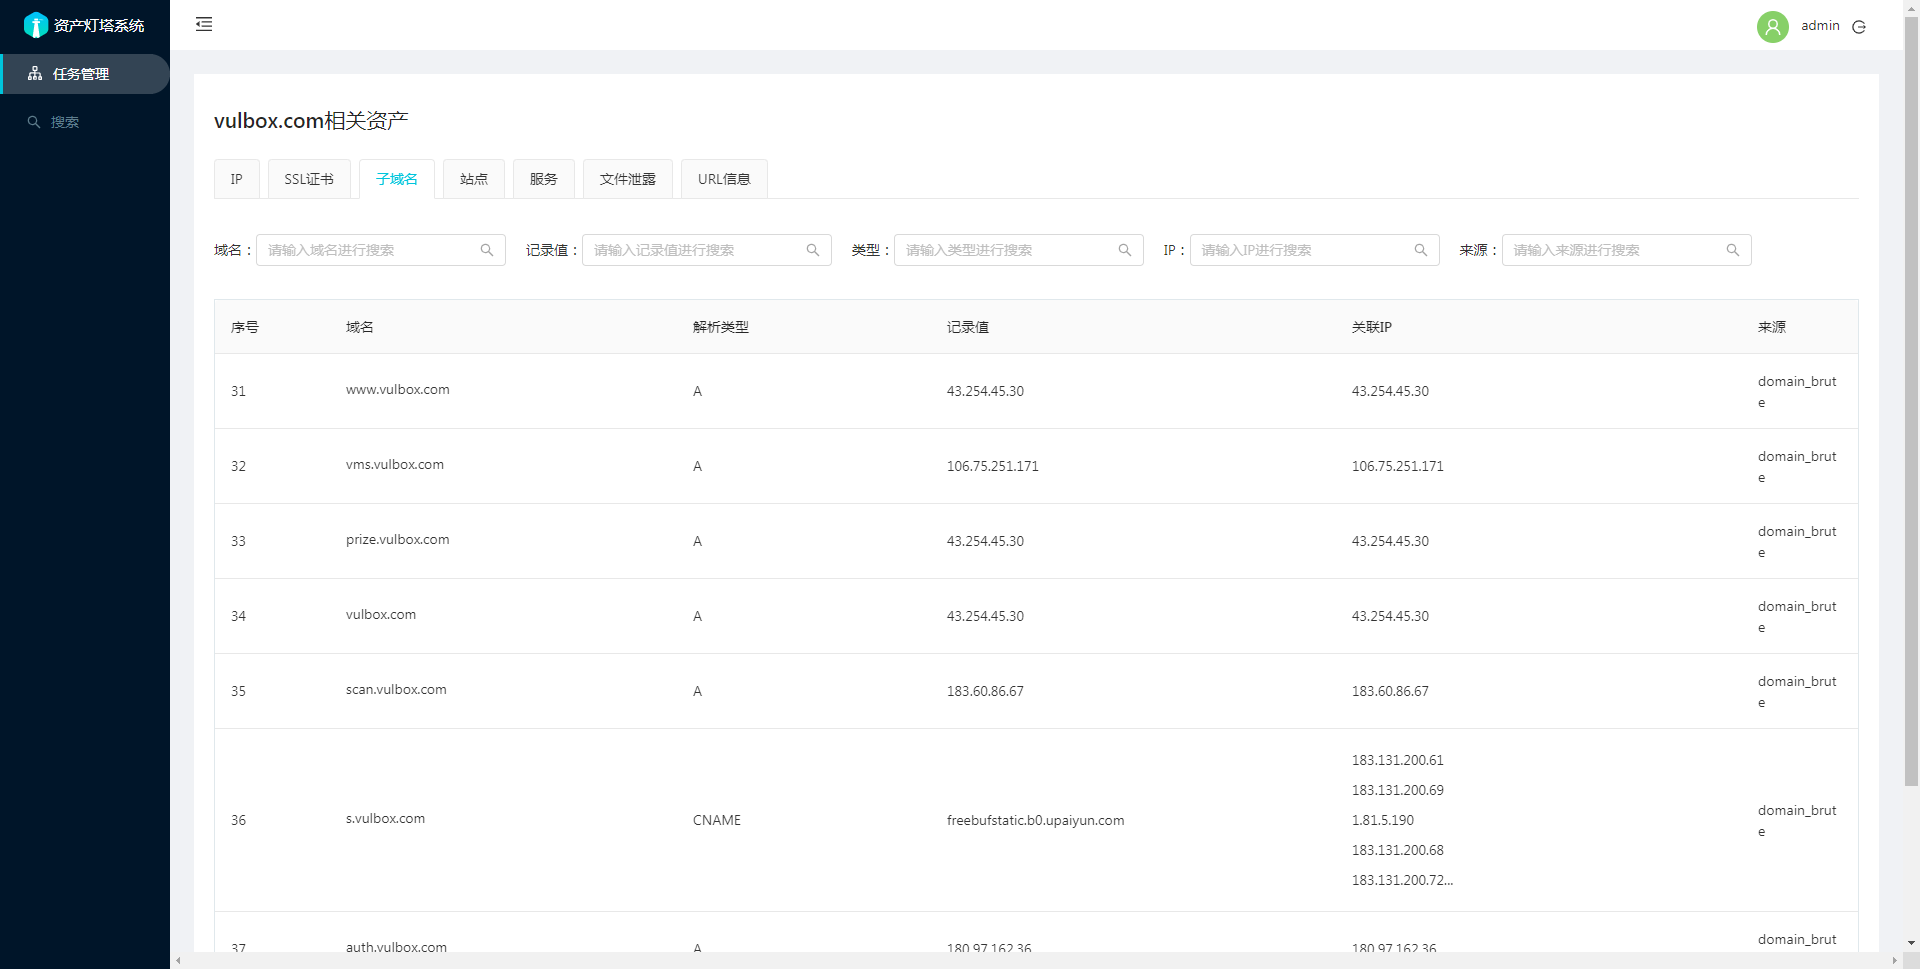Click the 序号 column header
The image size is (1920, 969).
pos(245,327)
